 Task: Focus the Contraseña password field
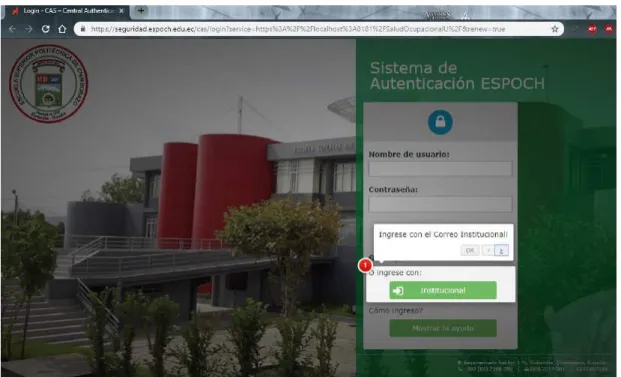440,204
